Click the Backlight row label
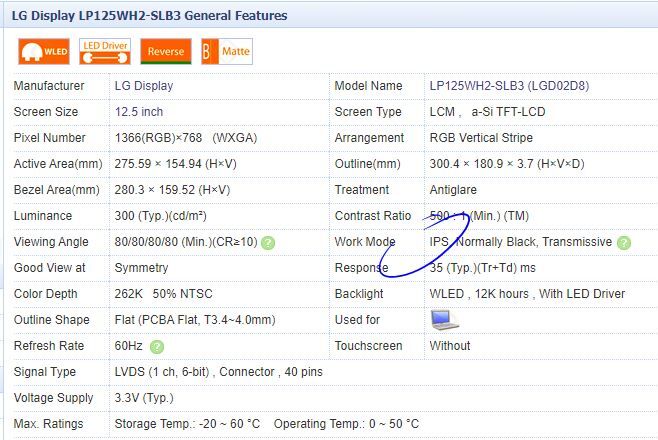This screenshot has width=658, height=440. [359, 294]
